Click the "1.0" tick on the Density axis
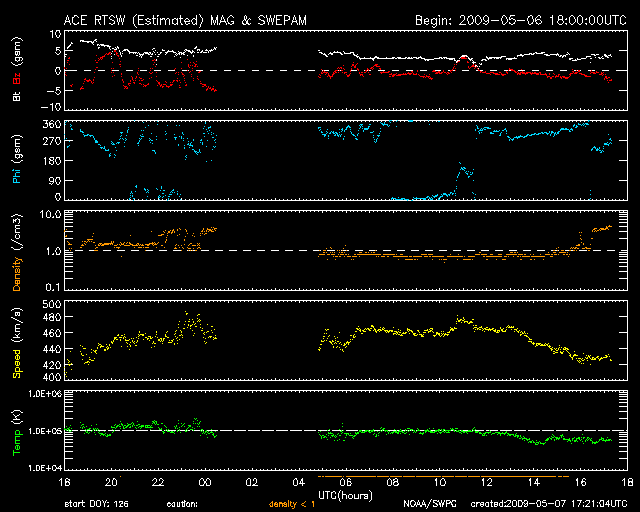Viewport: 640px width, 512px height. coord(53,252)
